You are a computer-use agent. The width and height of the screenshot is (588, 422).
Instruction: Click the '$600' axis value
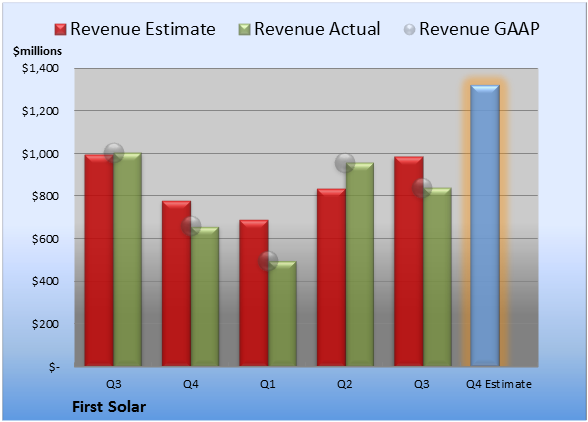click(x=45, y=239)
